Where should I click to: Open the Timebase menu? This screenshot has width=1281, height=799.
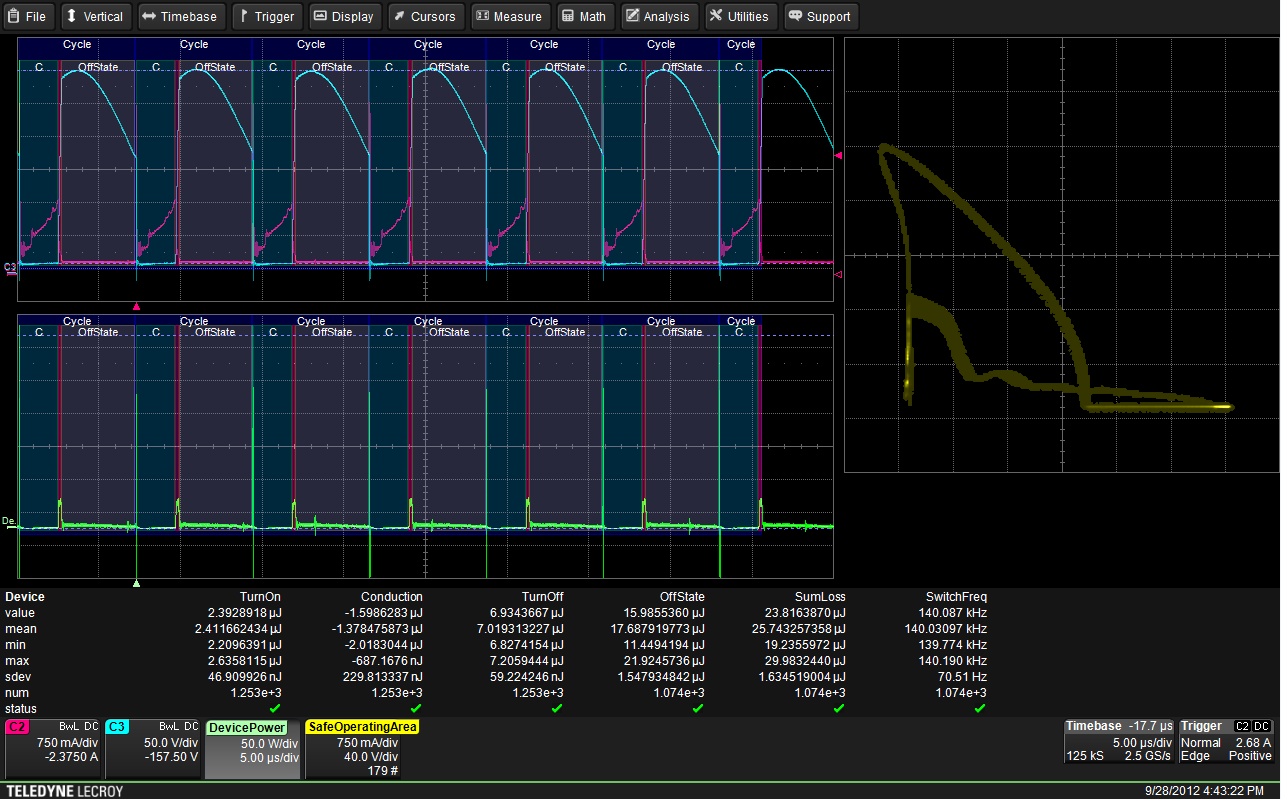[179, 16]
